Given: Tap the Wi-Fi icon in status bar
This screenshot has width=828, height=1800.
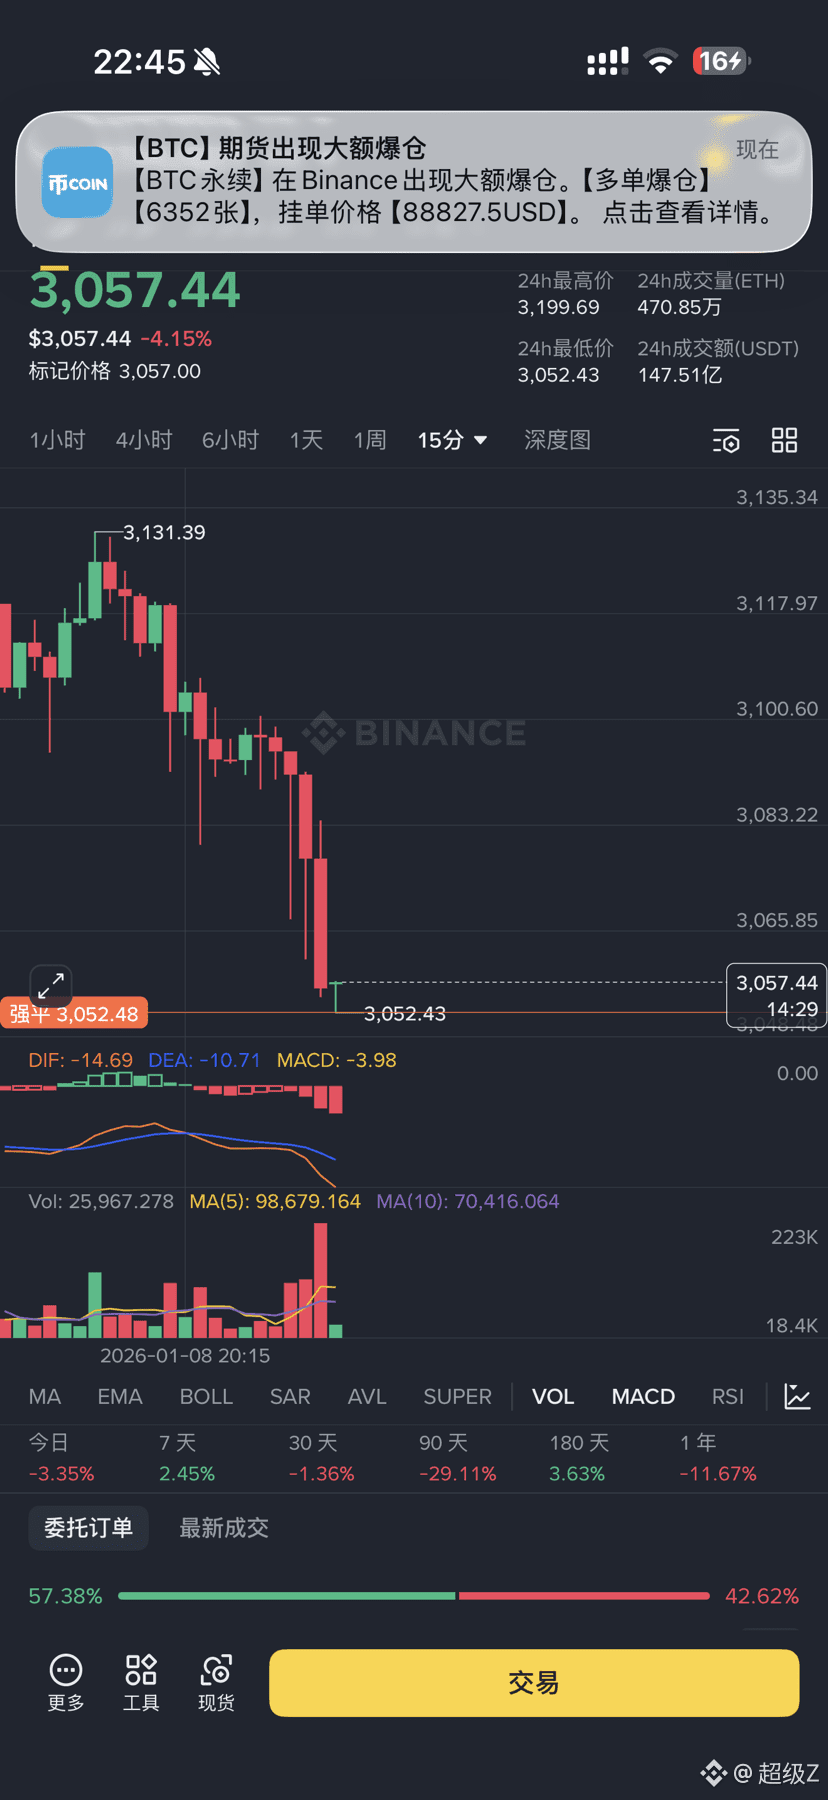Looking at the screenshot, I should coord(660,62).
